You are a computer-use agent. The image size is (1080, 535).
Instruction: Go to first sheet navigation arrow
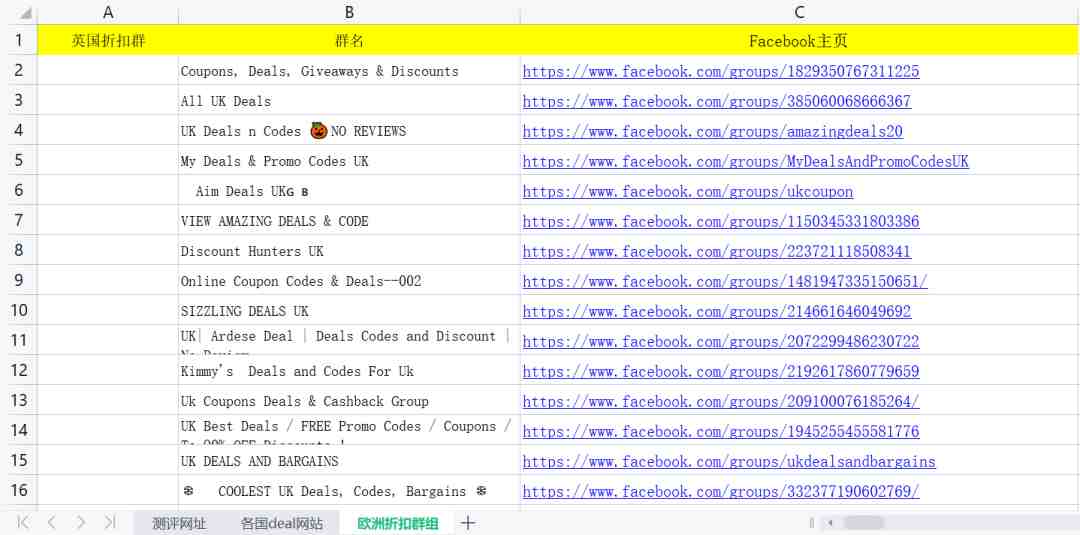[x=23, y=523]
